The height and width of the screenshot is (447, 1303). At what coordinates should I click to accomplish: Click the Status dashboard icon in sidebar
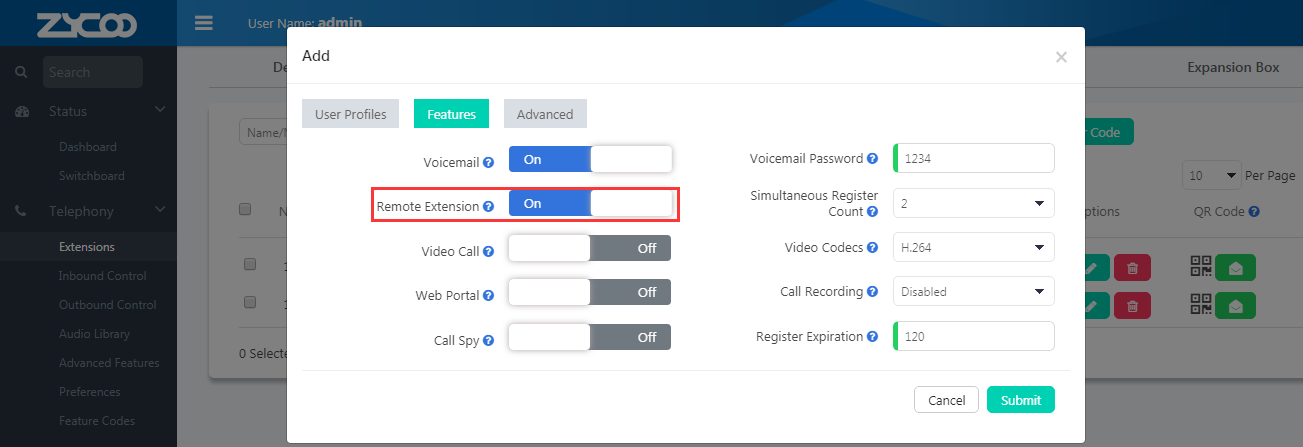point(21,111)
